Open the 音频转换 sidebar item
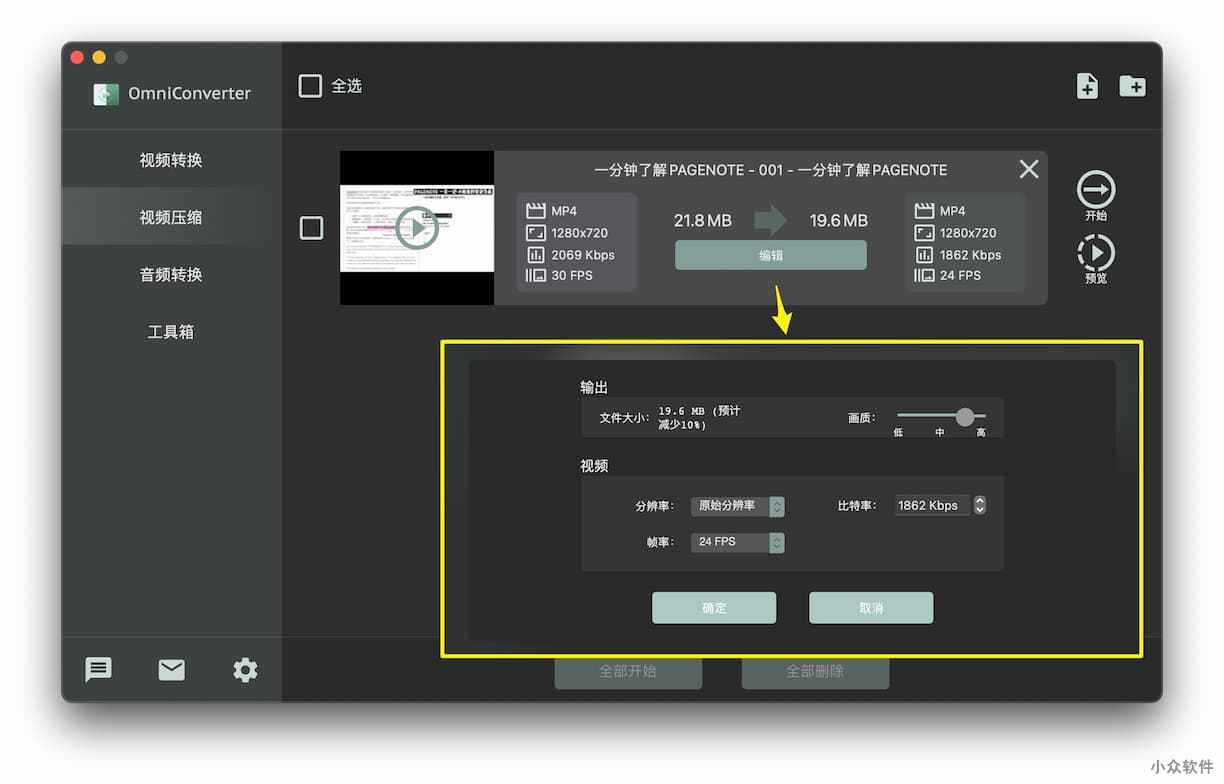1224x784 pixels. pyautogui.click(x=171, y=274)
